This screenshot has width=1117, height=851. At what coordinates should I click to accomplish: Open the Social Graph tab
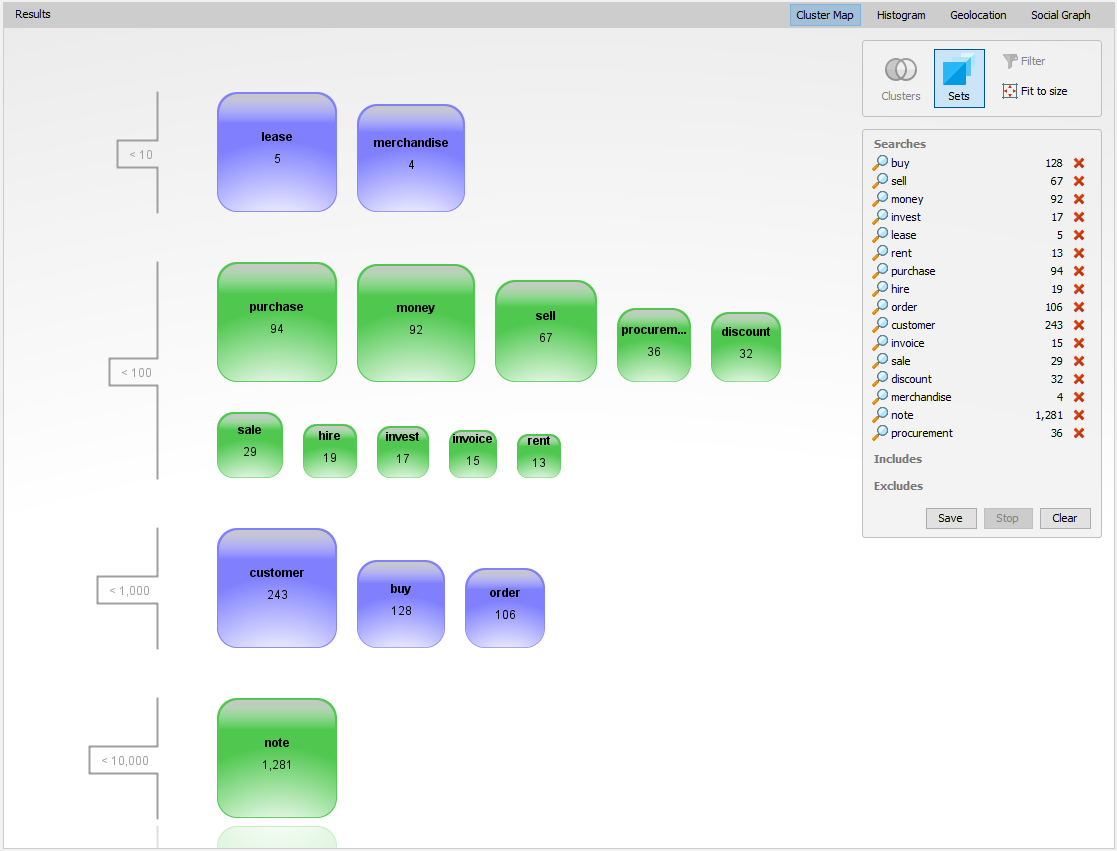(1060, 15)
